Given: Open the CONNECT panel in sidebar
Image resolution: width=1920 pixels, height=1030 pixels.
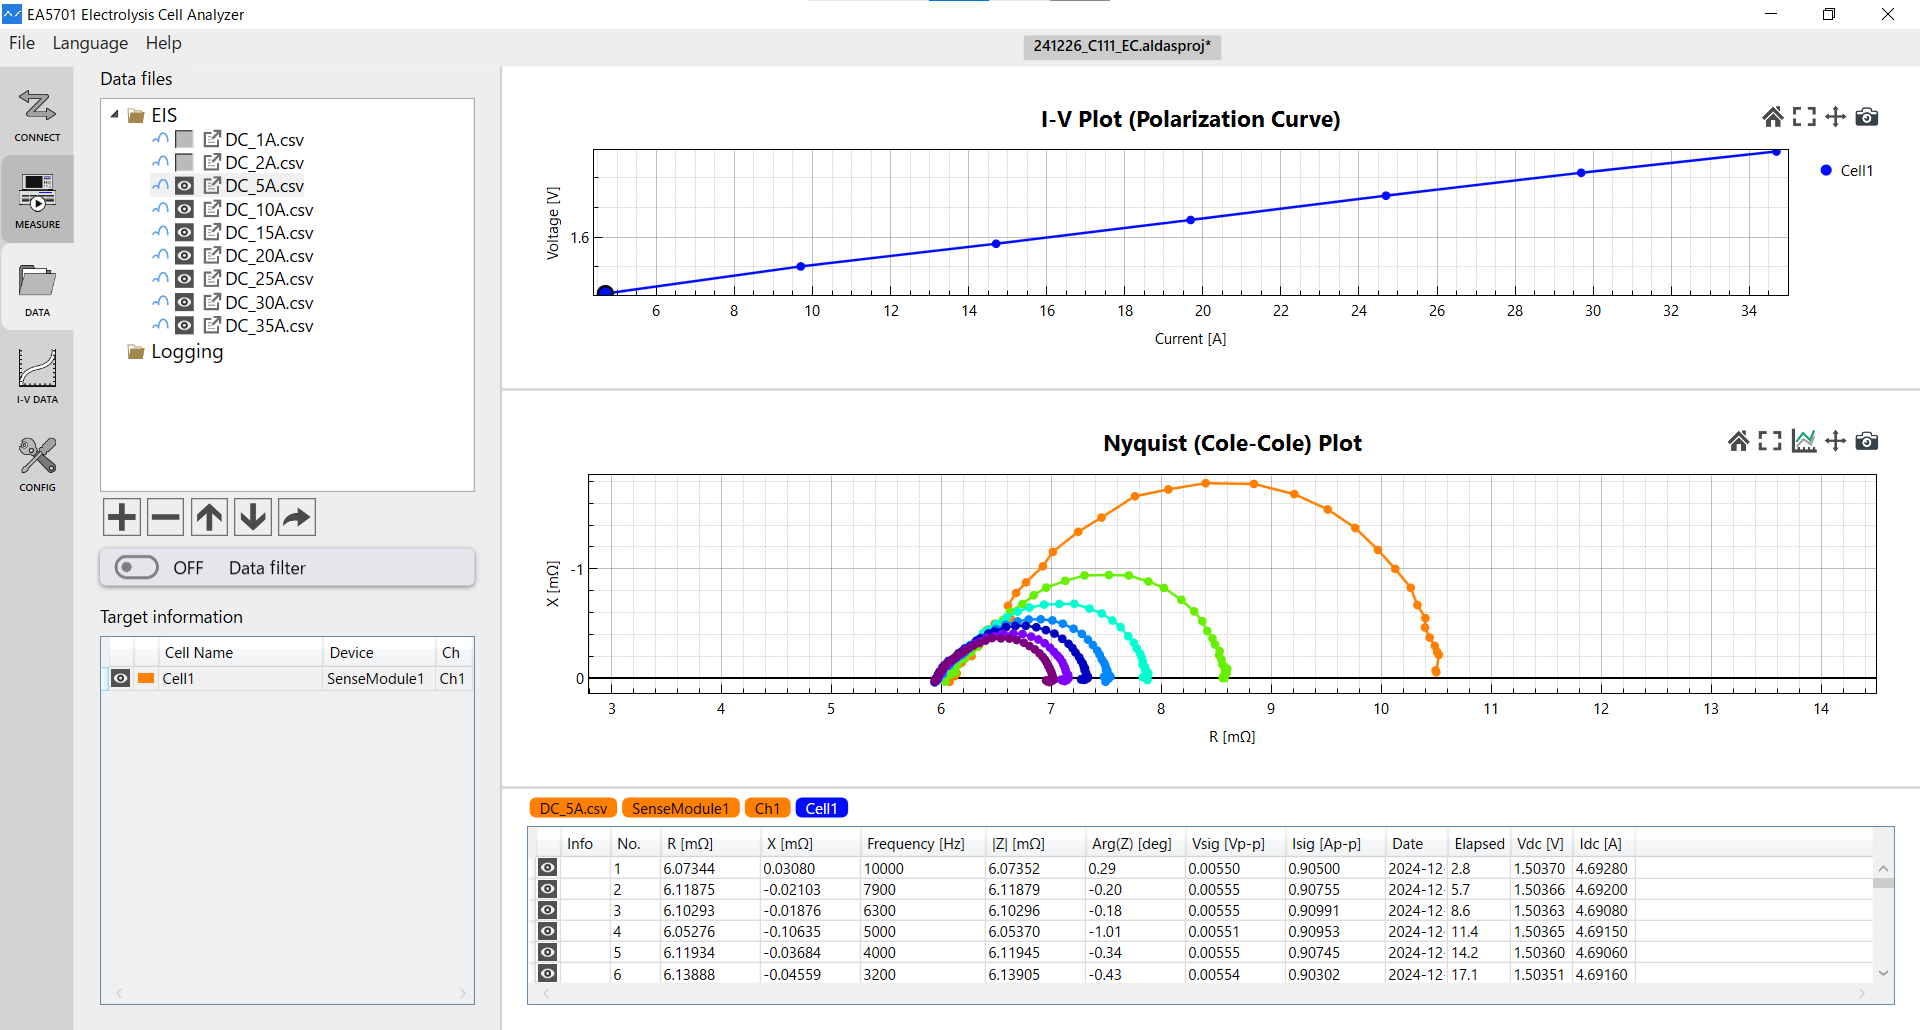Looking at the screenshot, I should tap(37, 115).
